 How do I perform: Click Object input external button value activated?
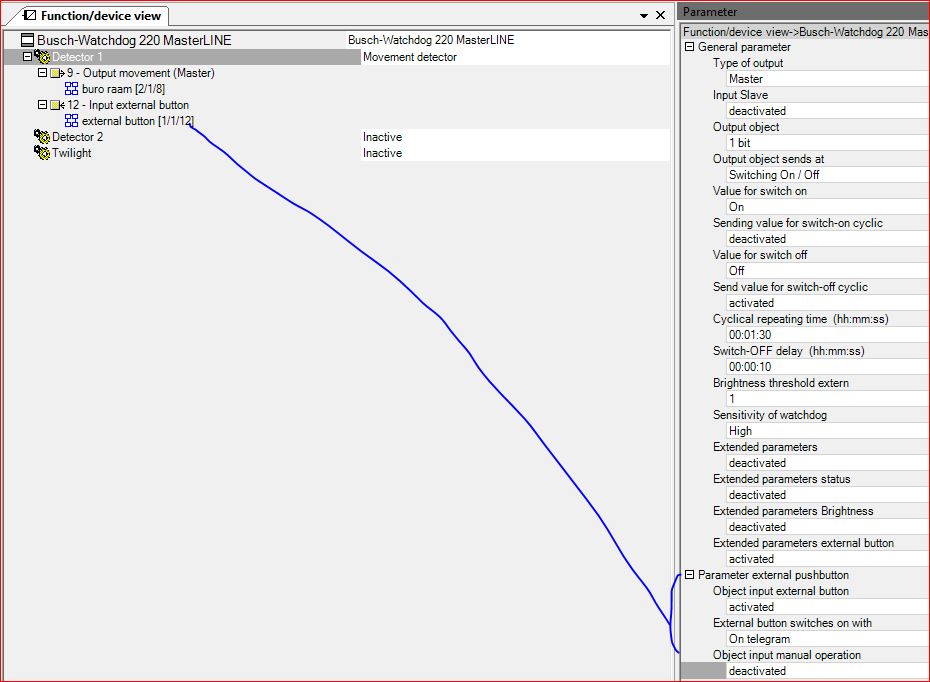point(828,607)
